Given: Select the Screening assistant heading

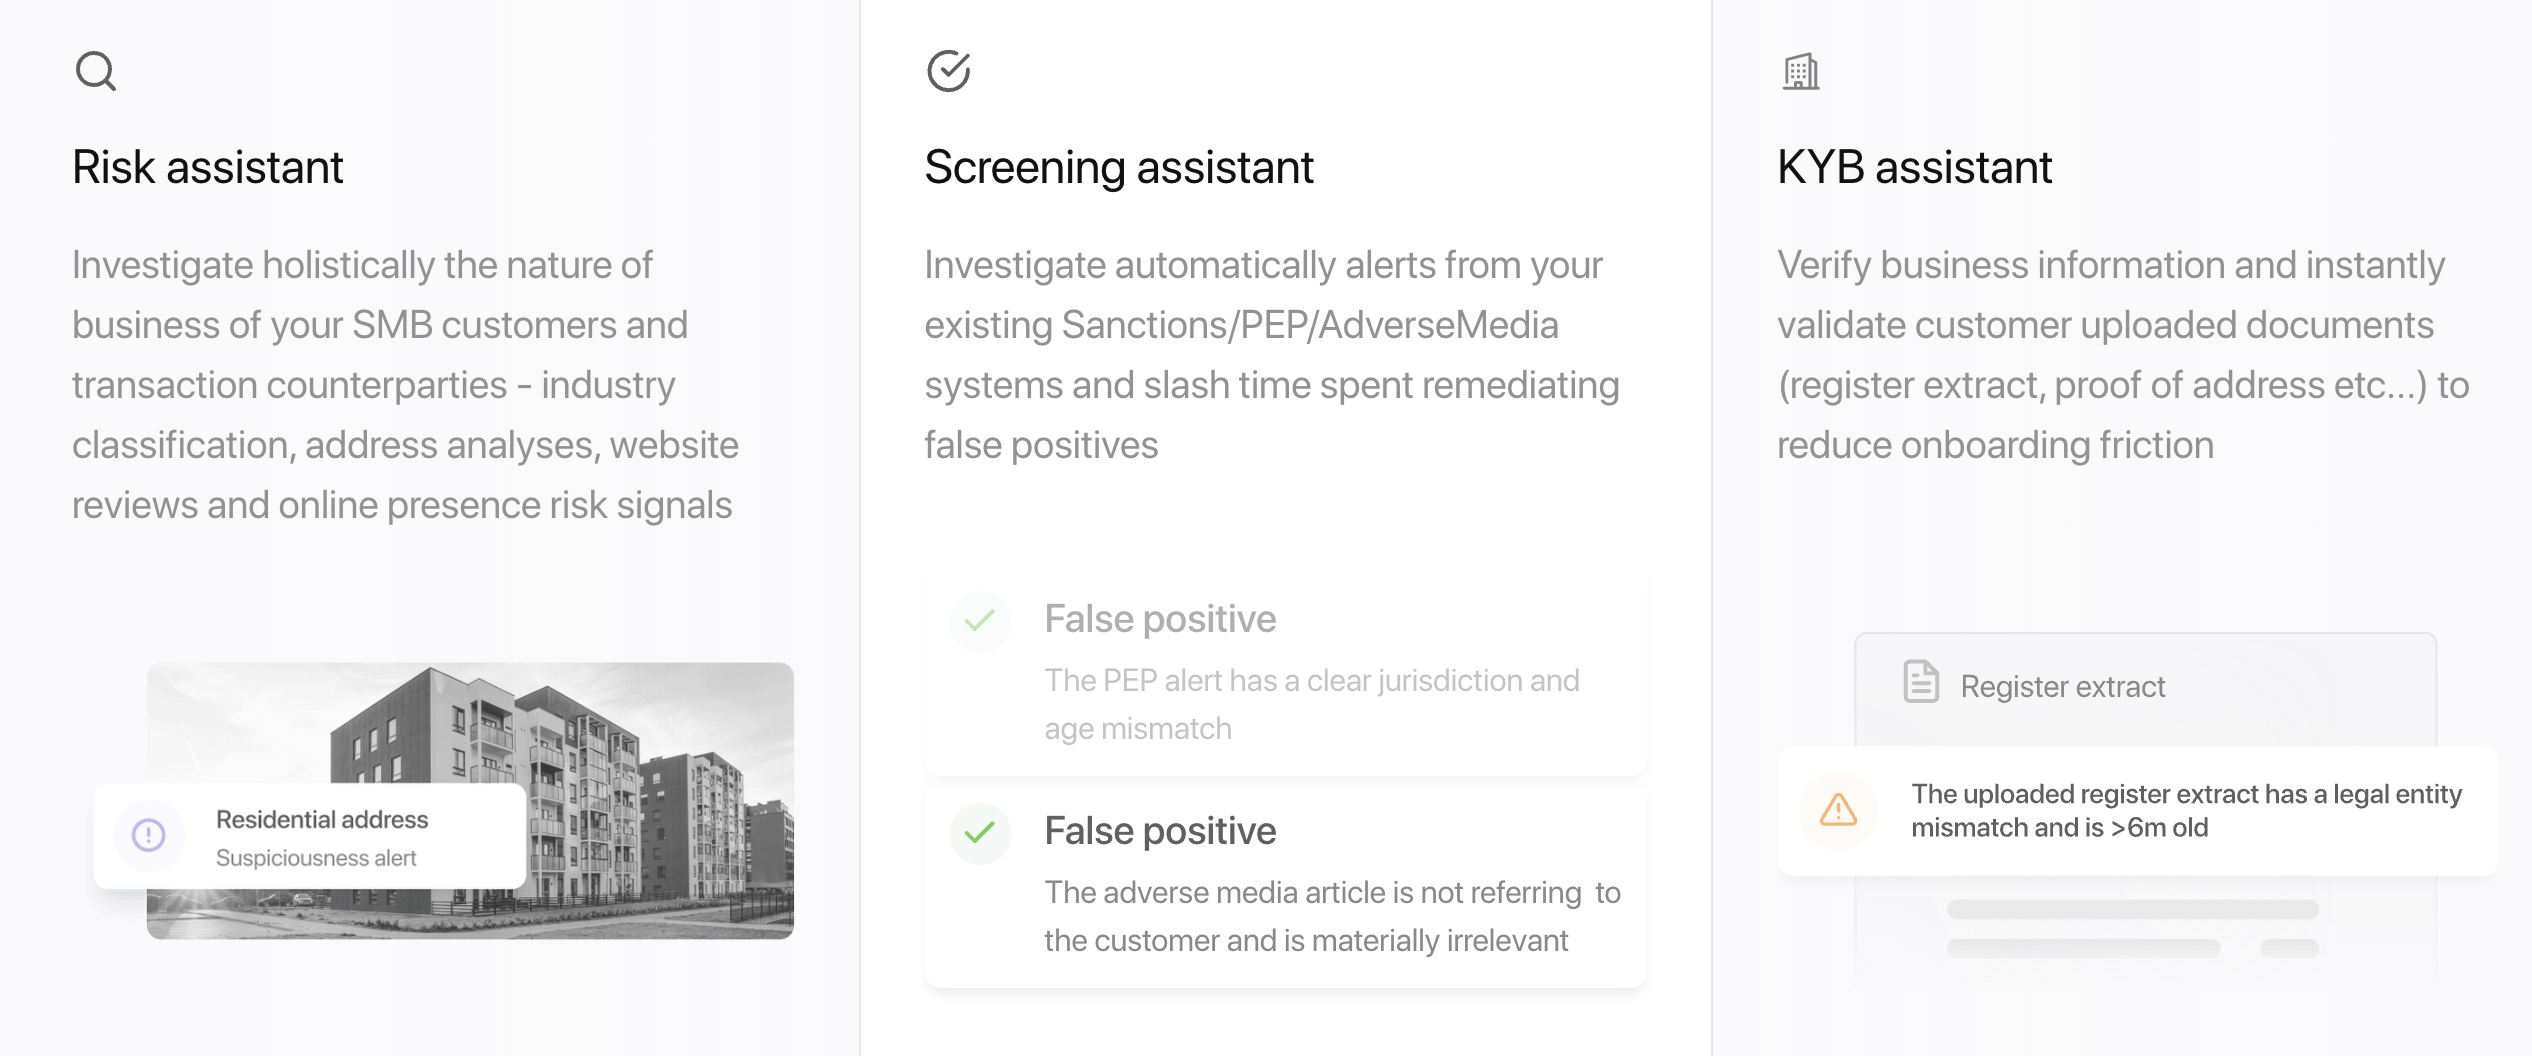Looking at the screenshot, I should tap(1118, 167).
